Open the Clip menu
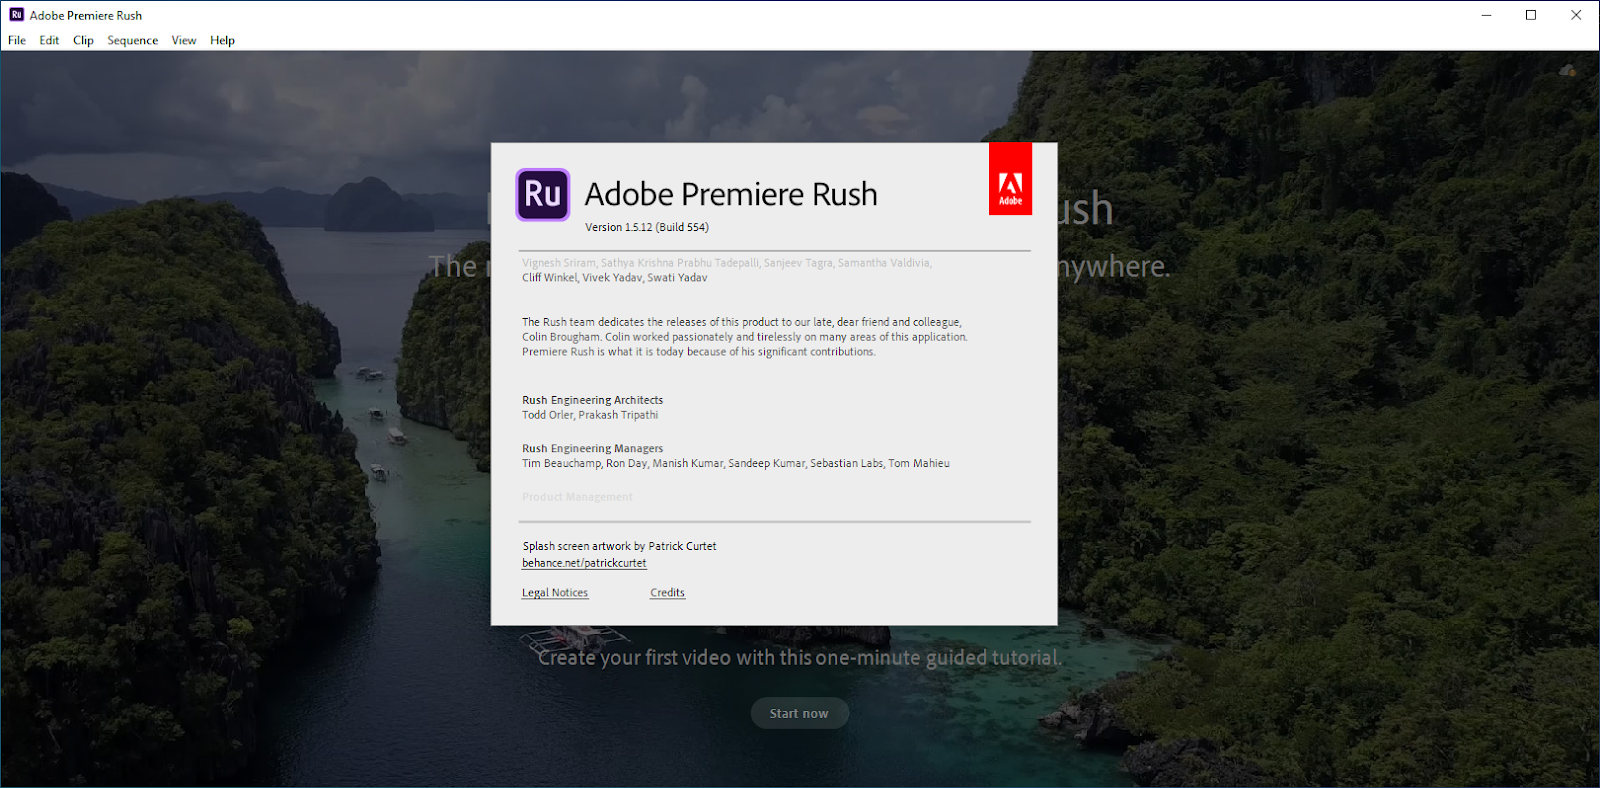Image resolution: width=1600 pixels, height=788 pixels. coord(83,40)
